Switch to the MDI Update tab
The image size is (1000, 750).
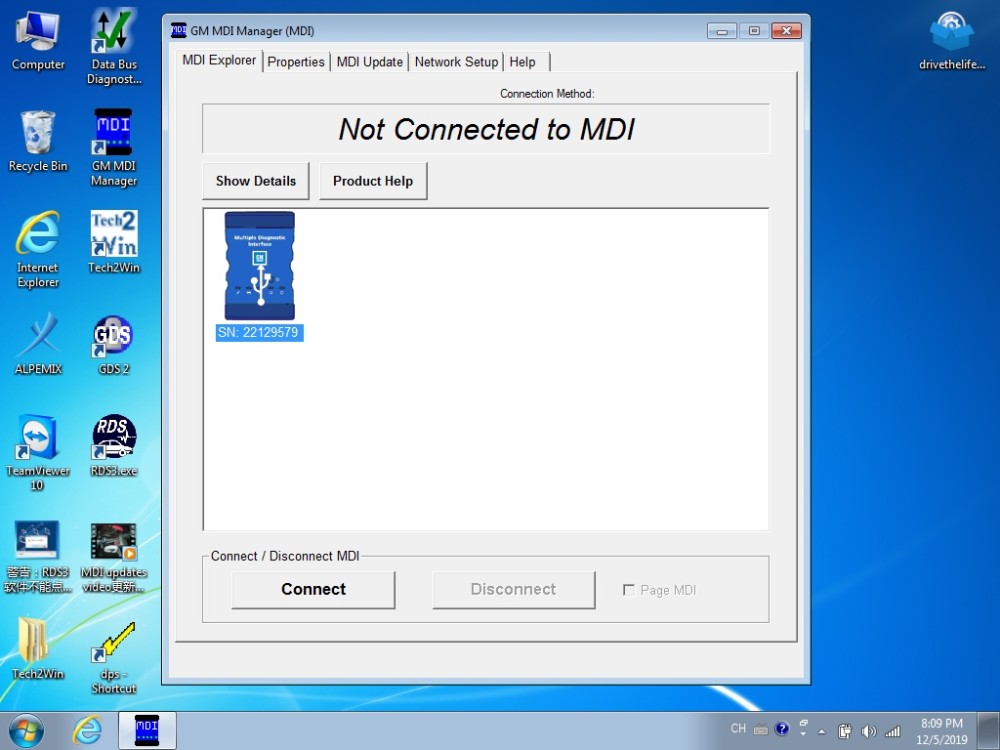pos(369,61)
